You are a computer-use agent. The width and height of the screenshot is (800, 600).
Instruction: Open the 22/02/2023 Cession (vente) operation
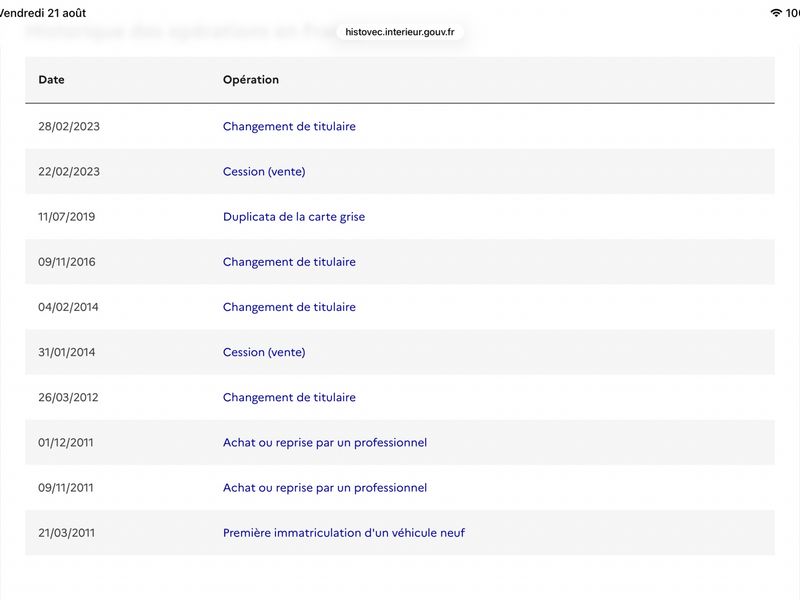[x=264, y=171]
